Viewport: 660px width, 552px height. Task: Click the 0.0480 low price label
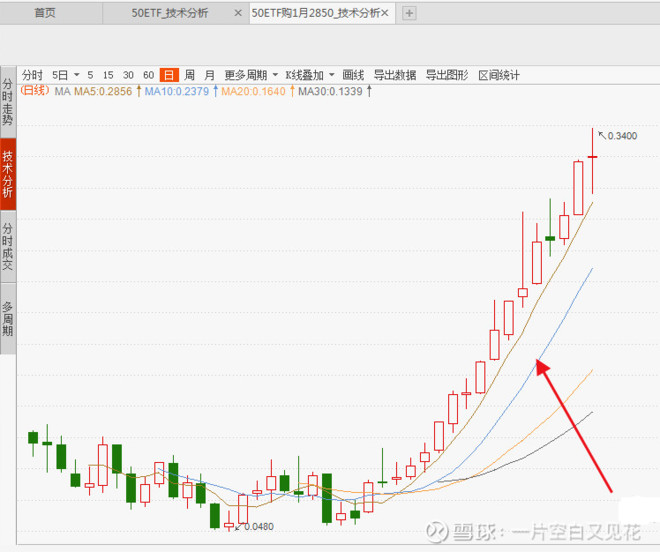[x=258, y=526]
